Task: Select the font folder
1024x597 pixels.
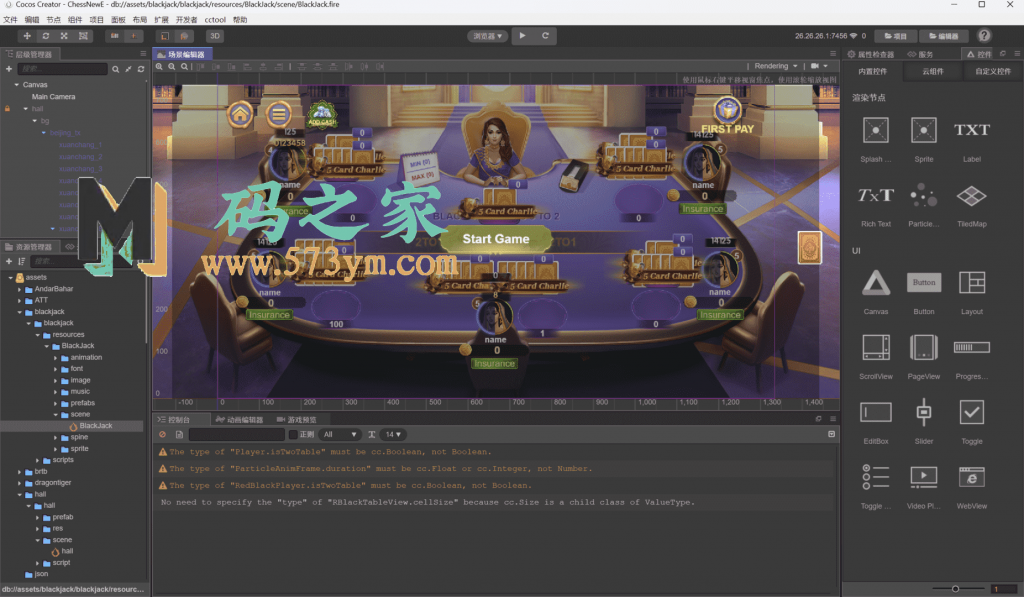Action: (x=76, y=369)
